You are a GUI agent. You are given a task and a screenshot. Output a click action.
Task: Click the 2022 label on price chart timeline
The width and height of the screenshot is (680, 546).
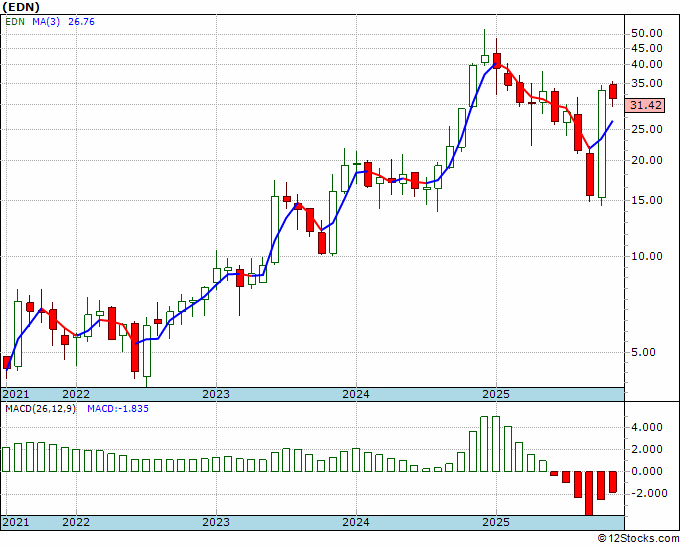click(76, 394)
